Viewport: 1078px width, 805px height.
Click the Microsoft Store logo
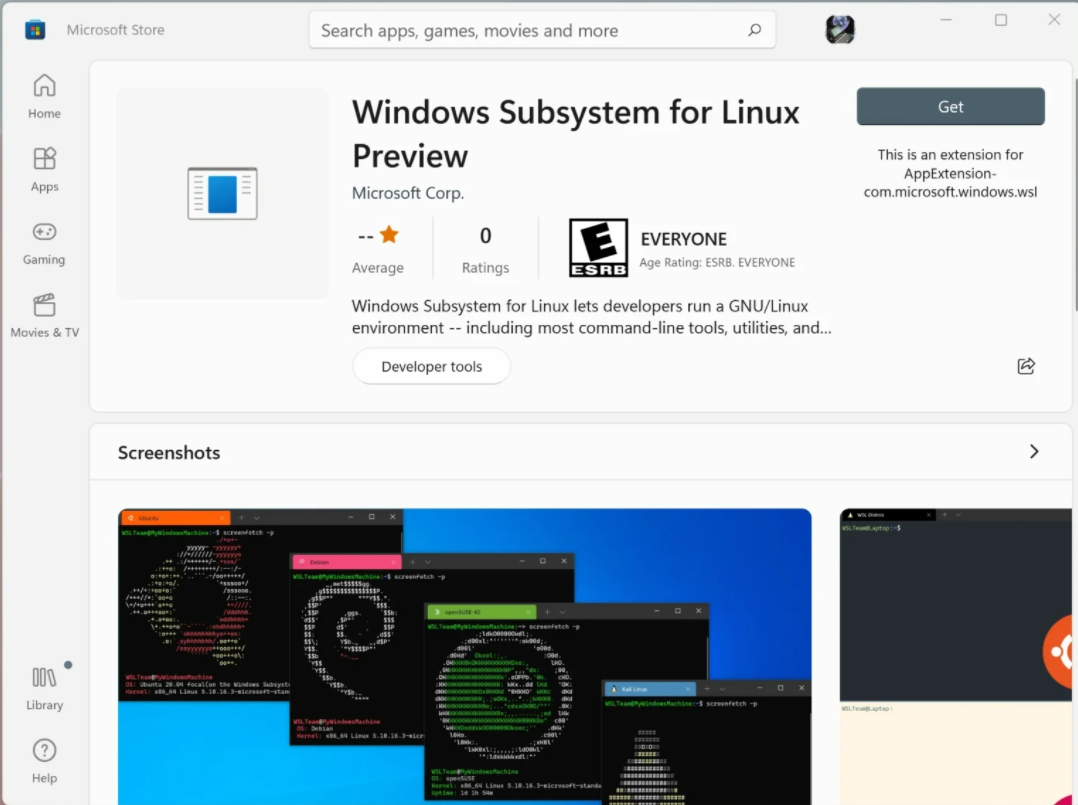(35, 30)
